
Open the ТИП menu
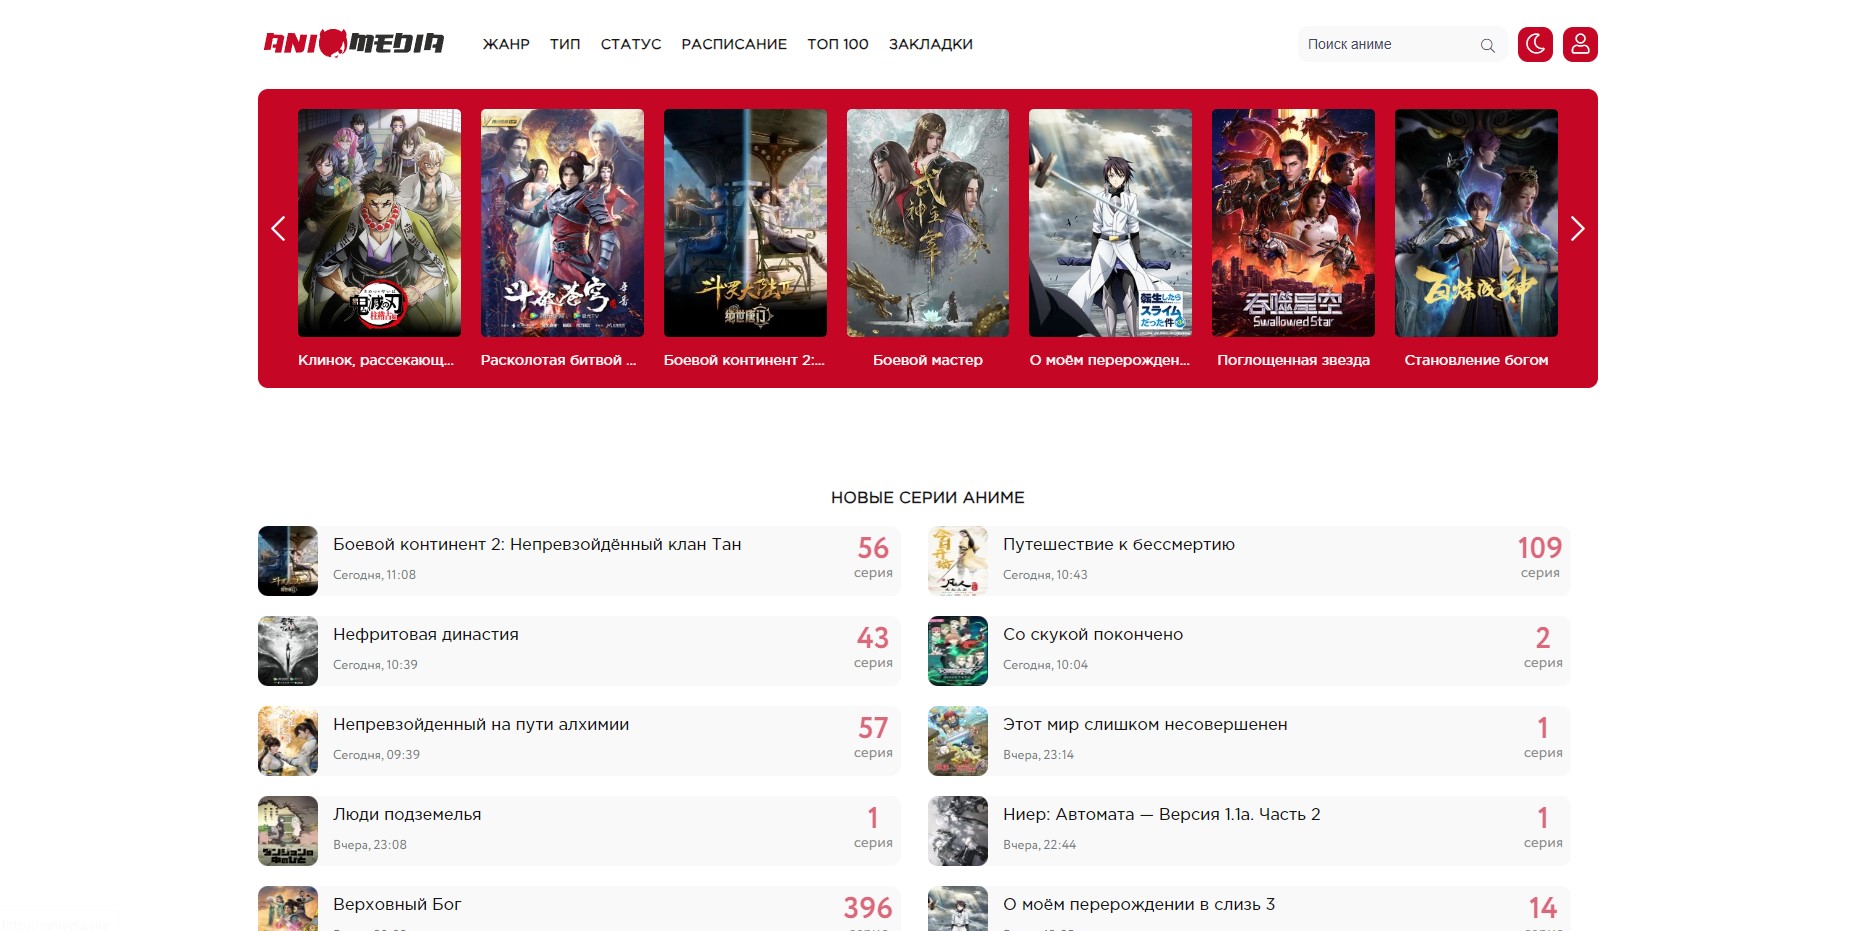(565, 44)
